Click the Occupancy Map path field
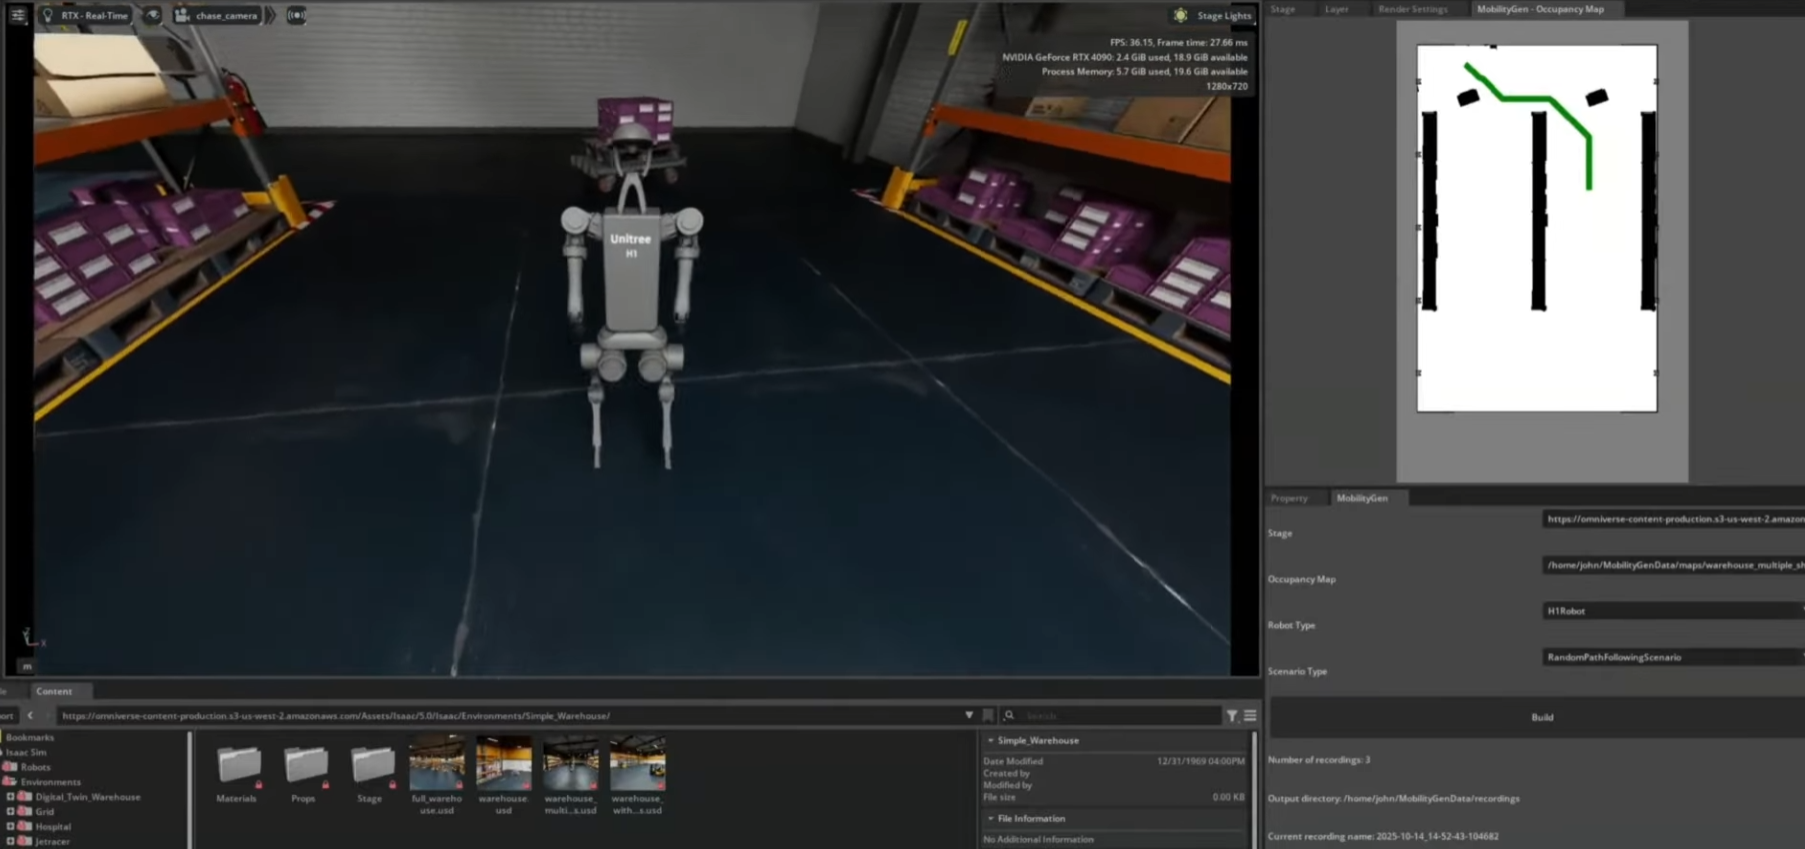The height and width of the screenshot is (849, 1805). pyautogui.click(x=1673, y=565)
